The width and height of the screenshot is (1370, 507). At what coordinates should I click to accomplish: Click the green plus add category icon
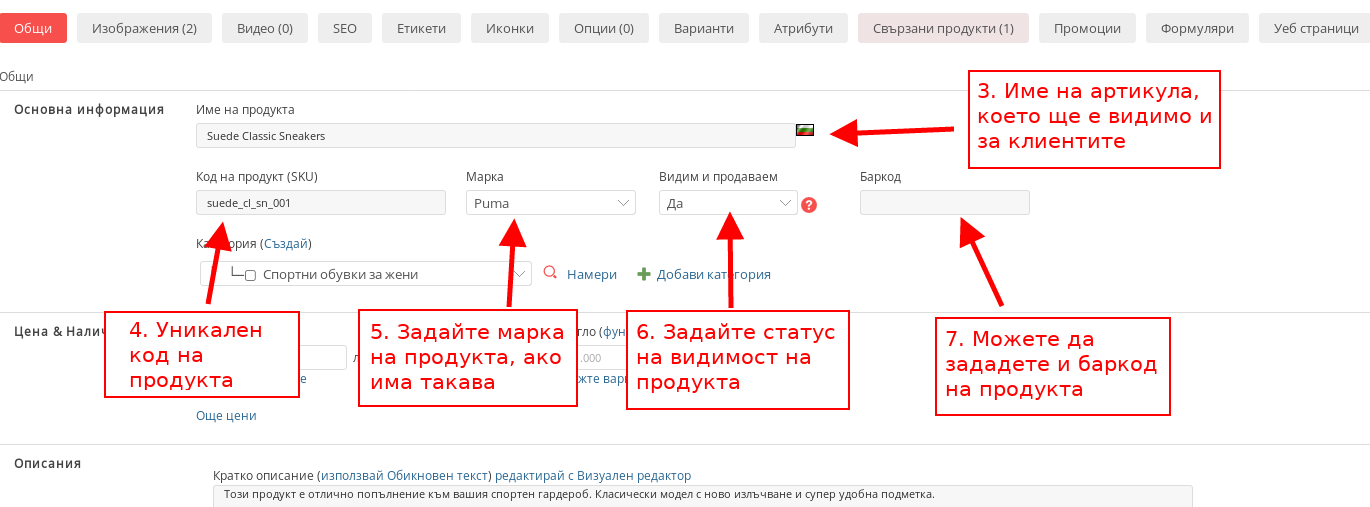coord(644,274)
